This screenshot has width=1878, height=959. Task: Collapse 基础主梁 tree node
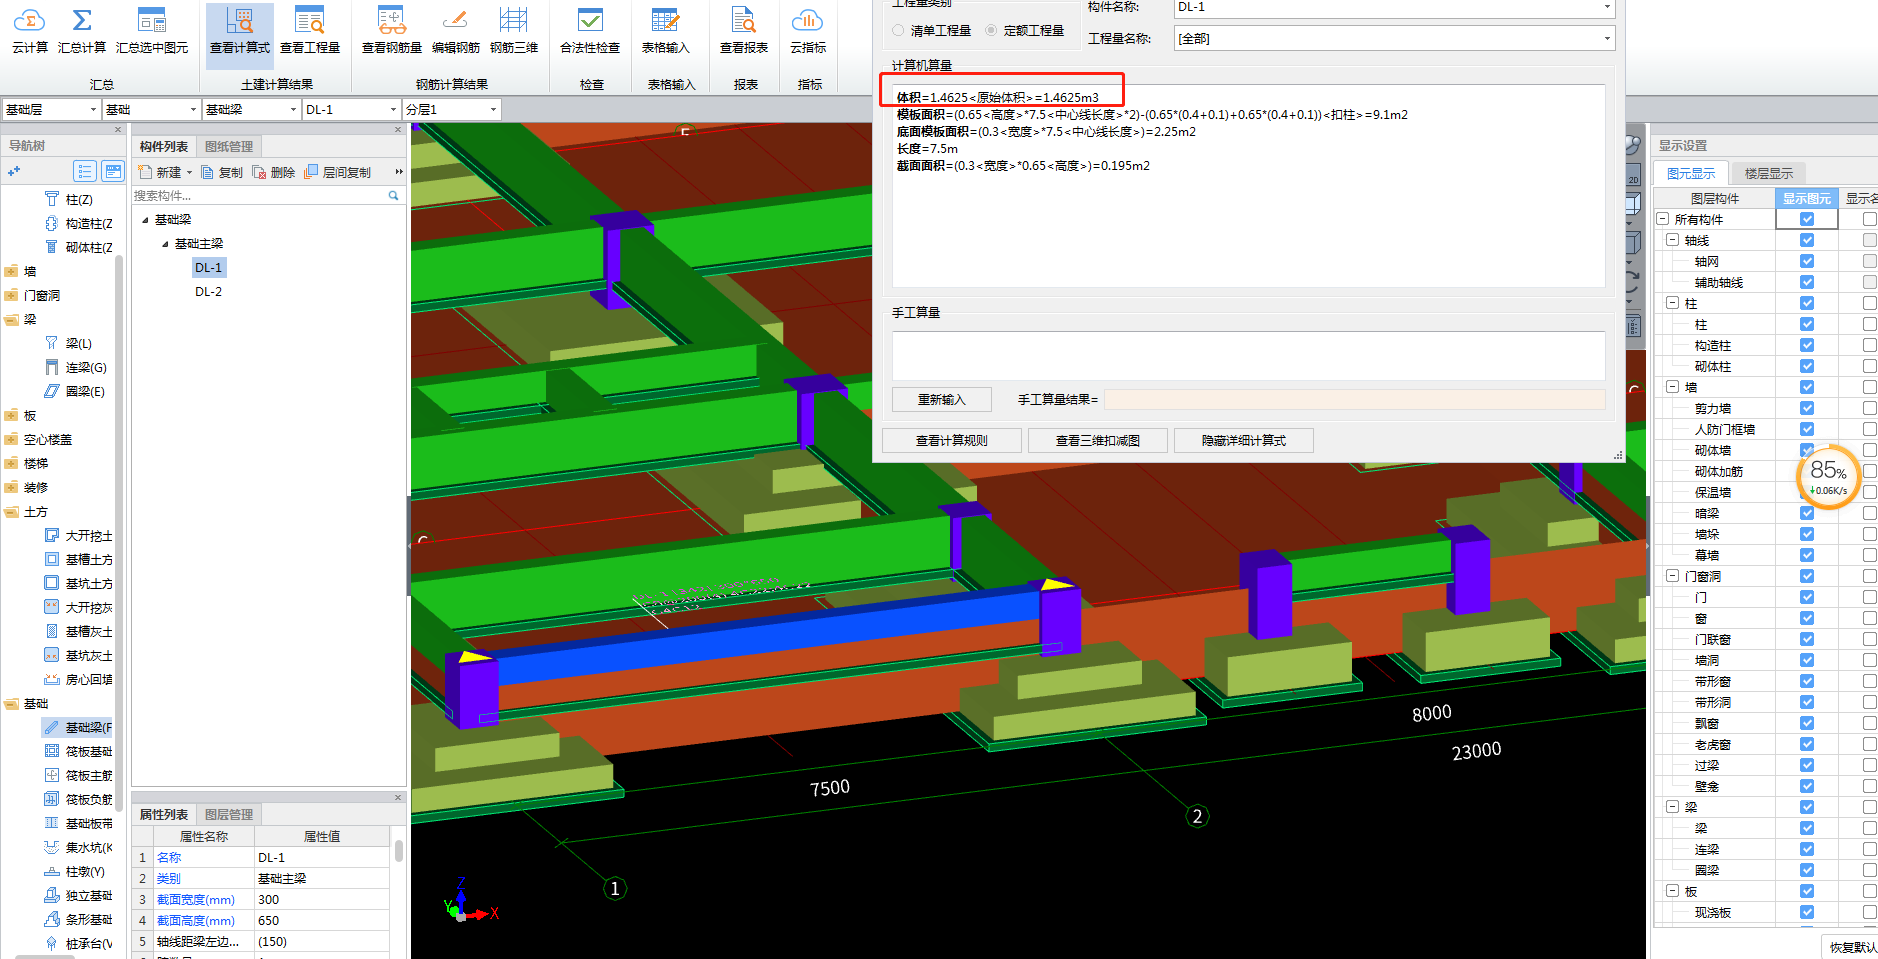[165, 243]
